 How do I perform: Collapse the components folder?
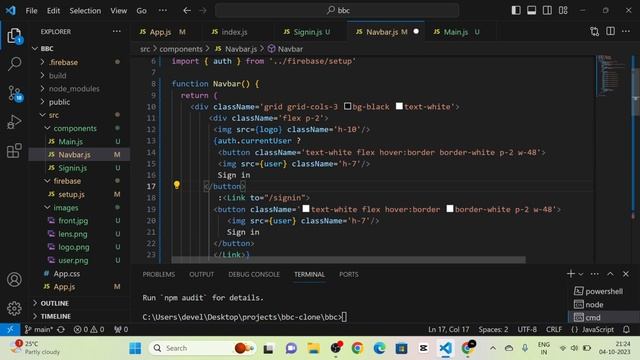pyautogui.click(x=79, y=128)
